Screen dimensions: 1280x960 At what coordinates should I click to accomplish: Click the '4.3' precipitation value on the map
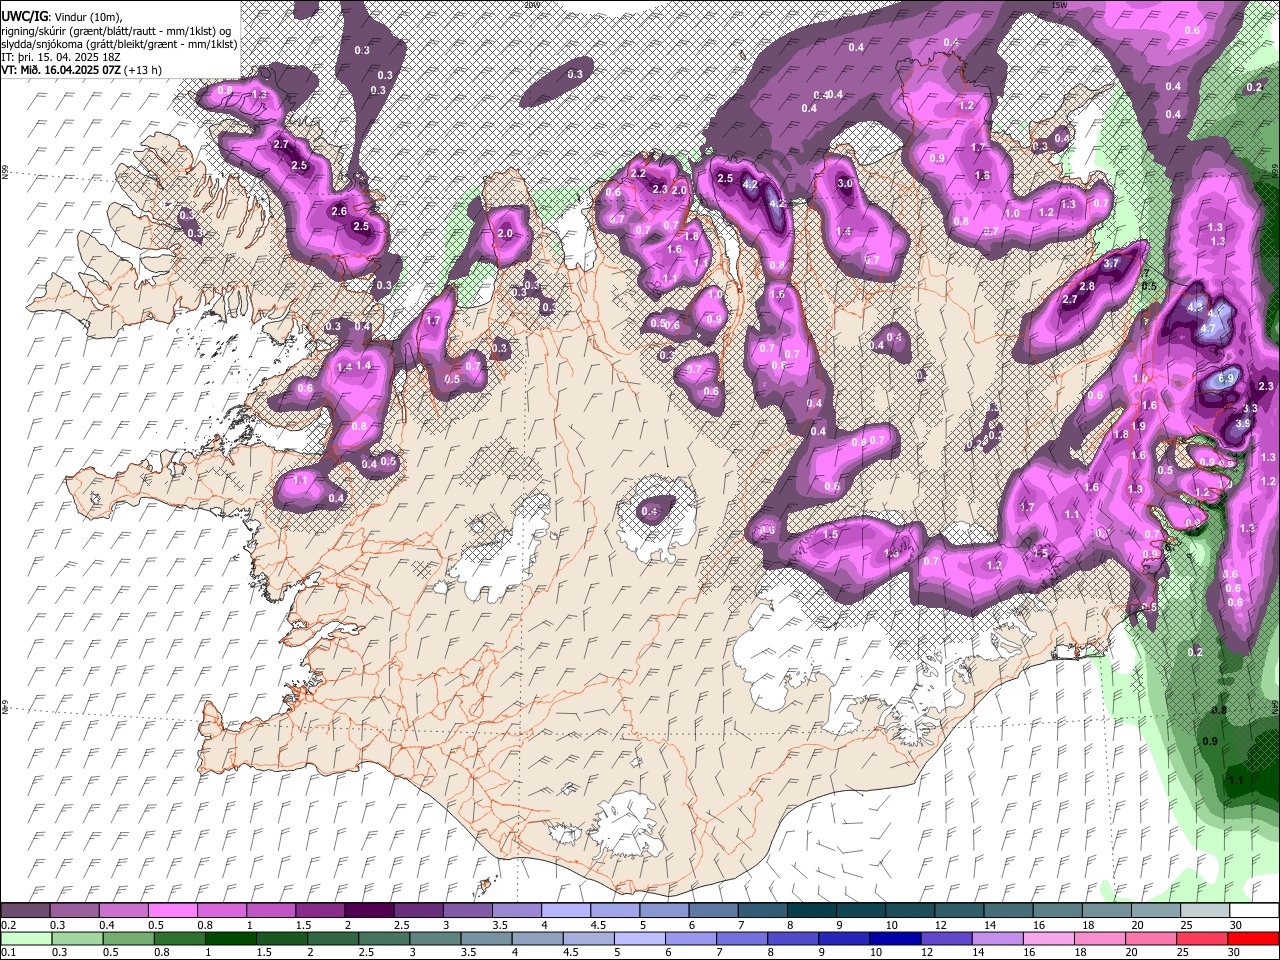[1195, 308]
